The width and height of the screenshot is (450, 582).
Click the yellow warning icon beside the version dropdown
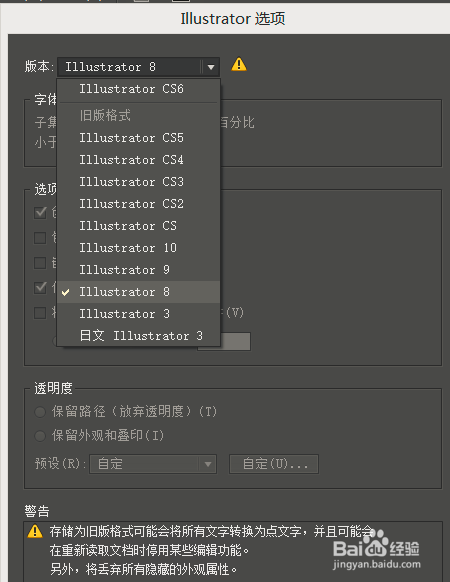point(239,64)
